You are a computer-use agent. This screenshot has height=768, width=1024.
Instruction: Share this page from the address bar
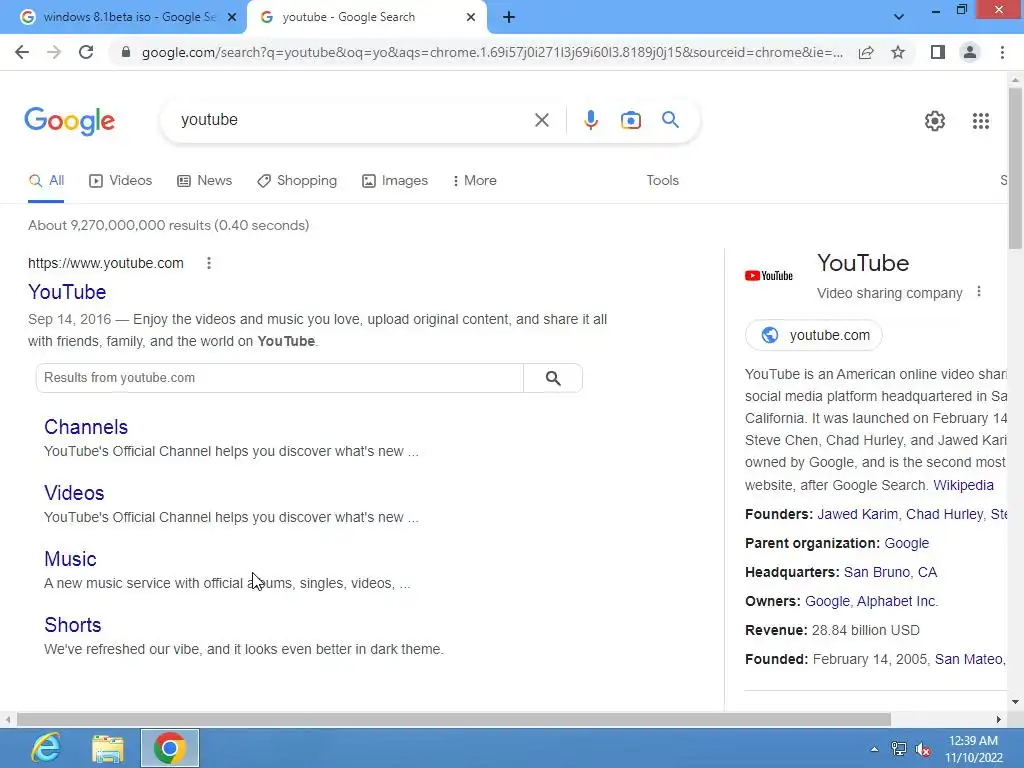coord(866,52)
